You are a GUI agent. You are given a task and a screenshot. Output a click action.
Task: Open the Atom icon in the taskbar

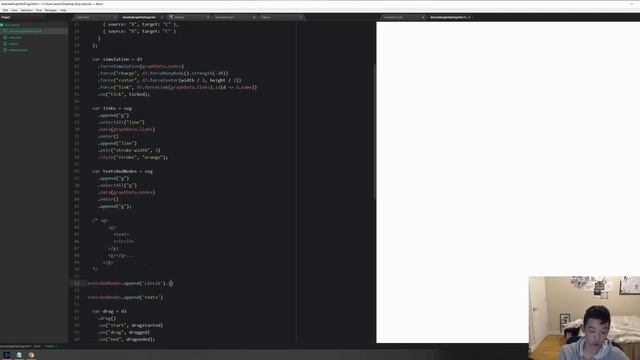coord(19,355)
